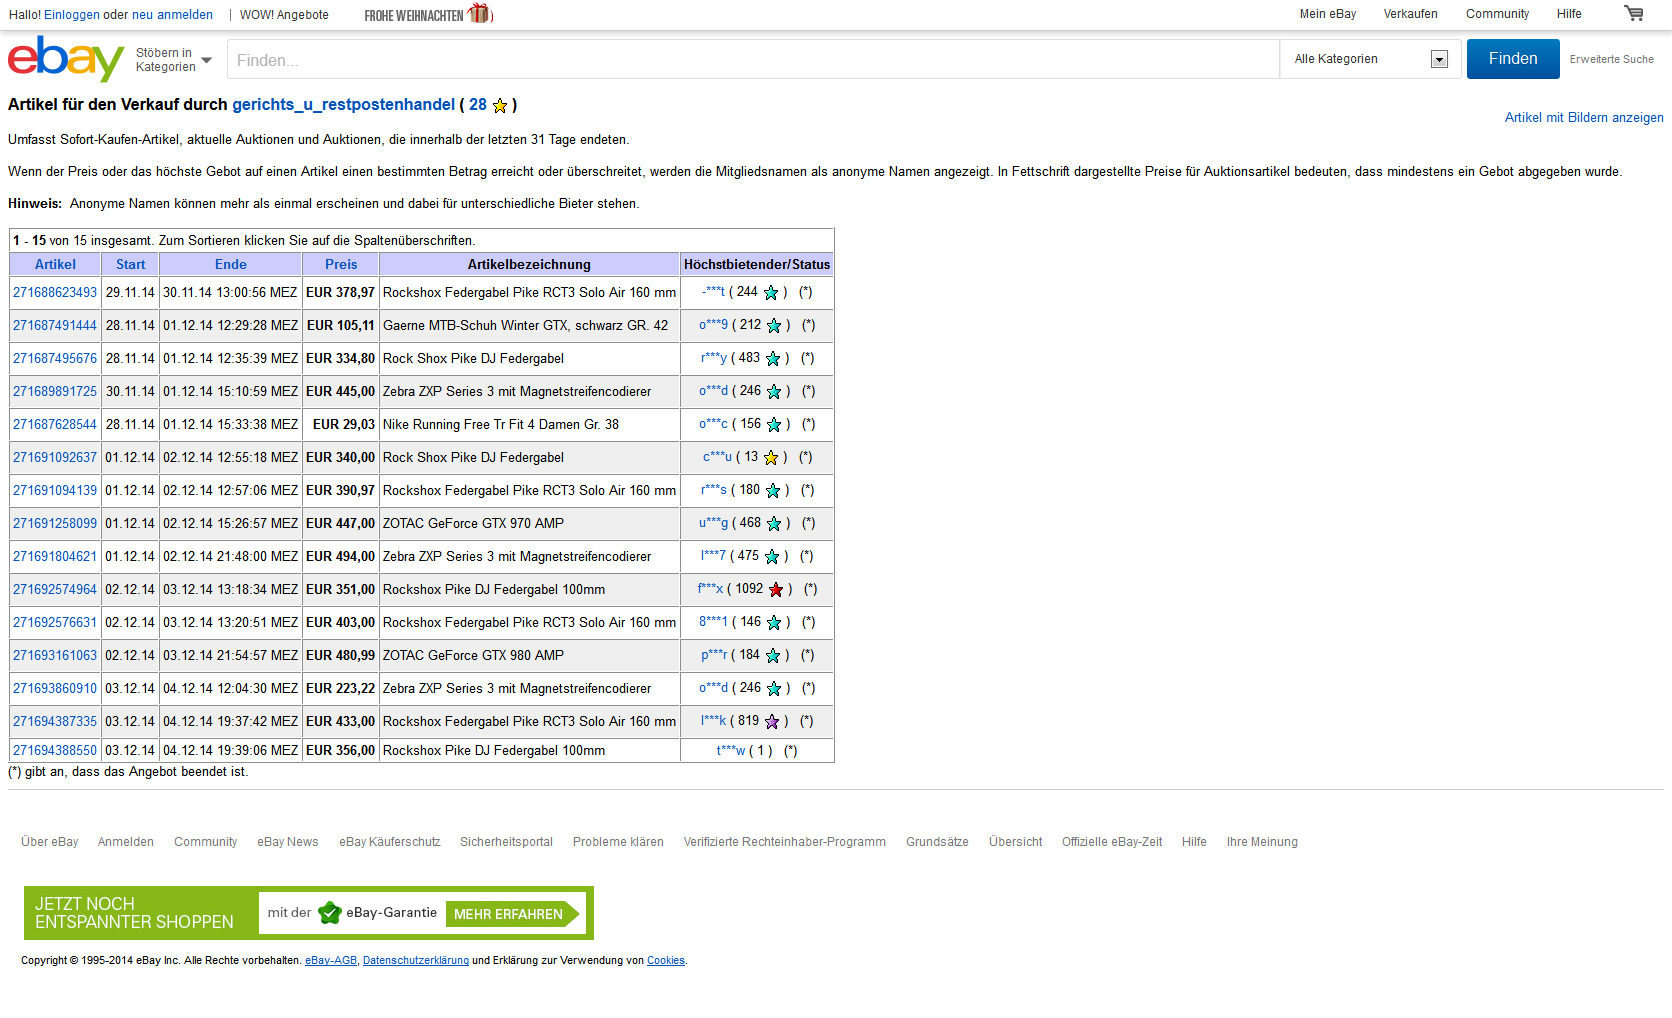Click the star beside bidder -***t 244
Screen dimensions: 1672x1018
771,292
